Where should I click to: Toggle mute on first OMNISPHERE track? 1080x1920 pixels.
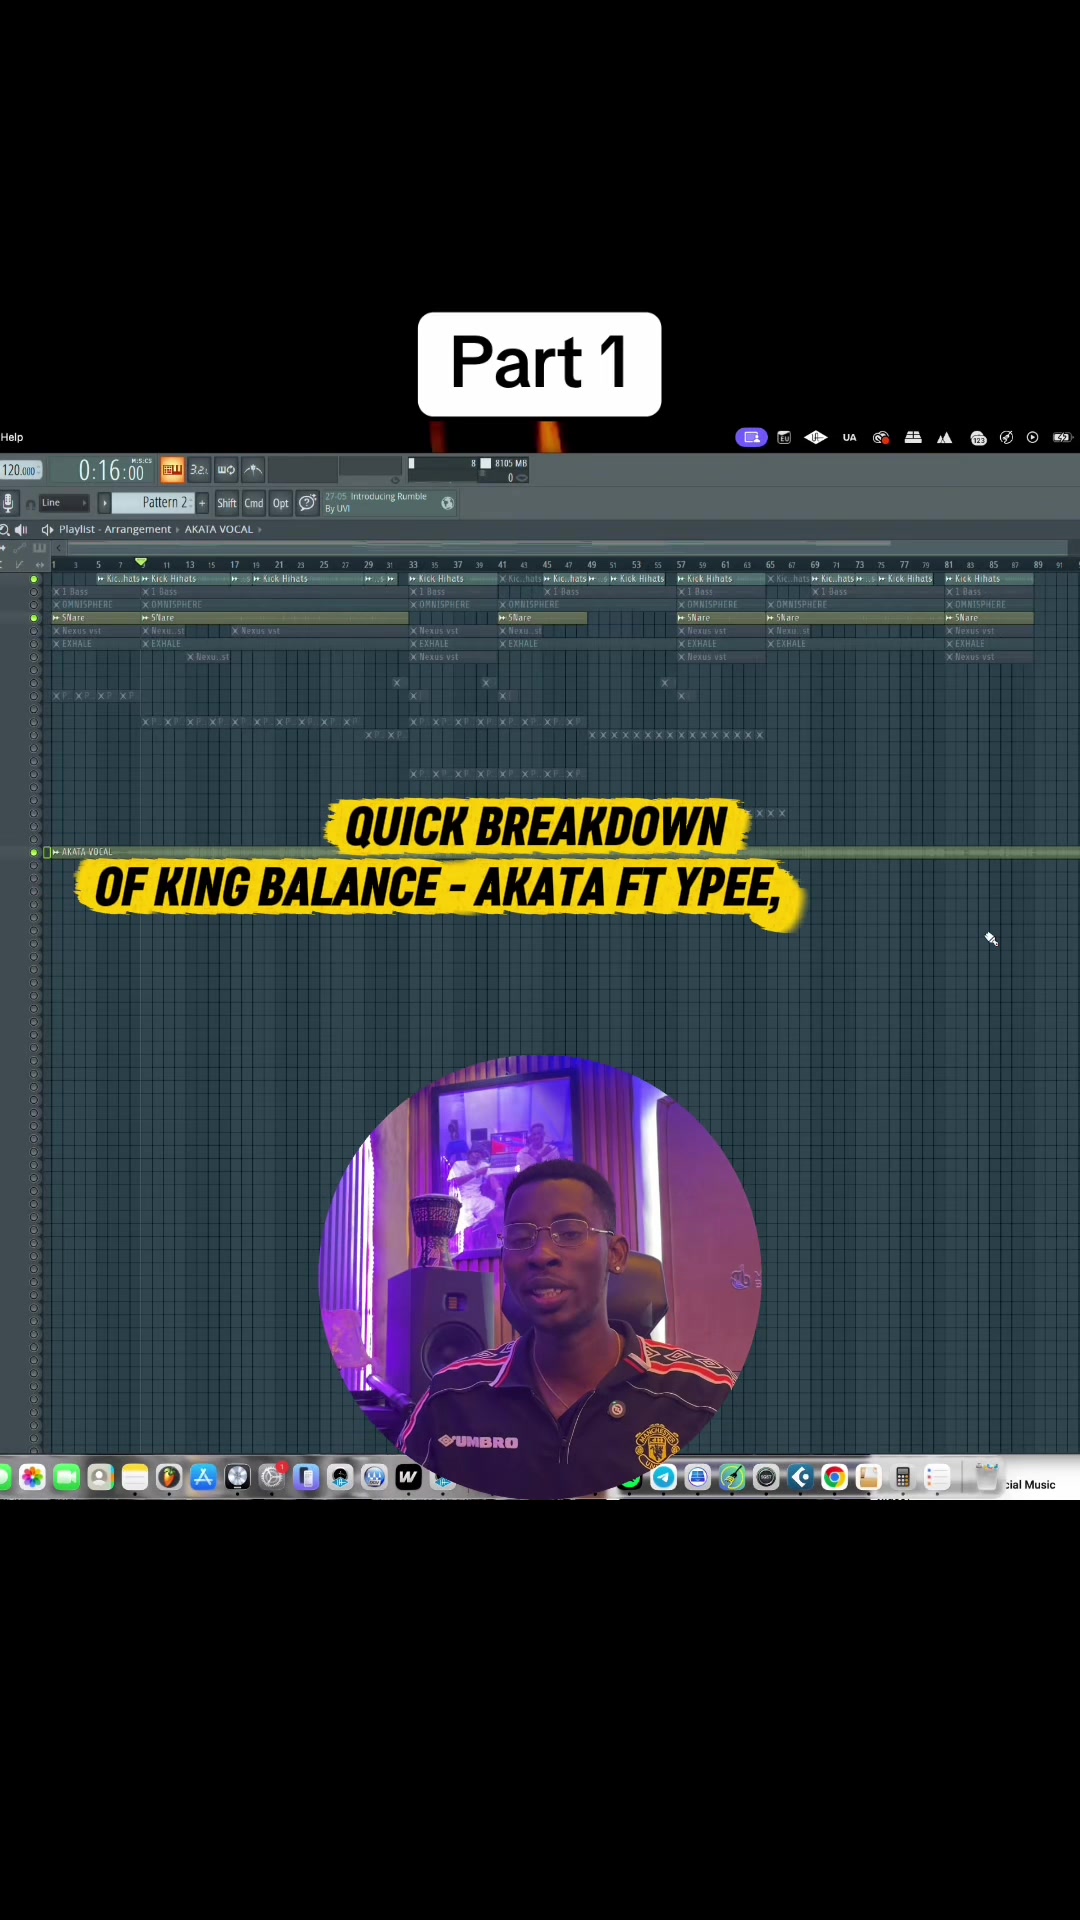34,605
